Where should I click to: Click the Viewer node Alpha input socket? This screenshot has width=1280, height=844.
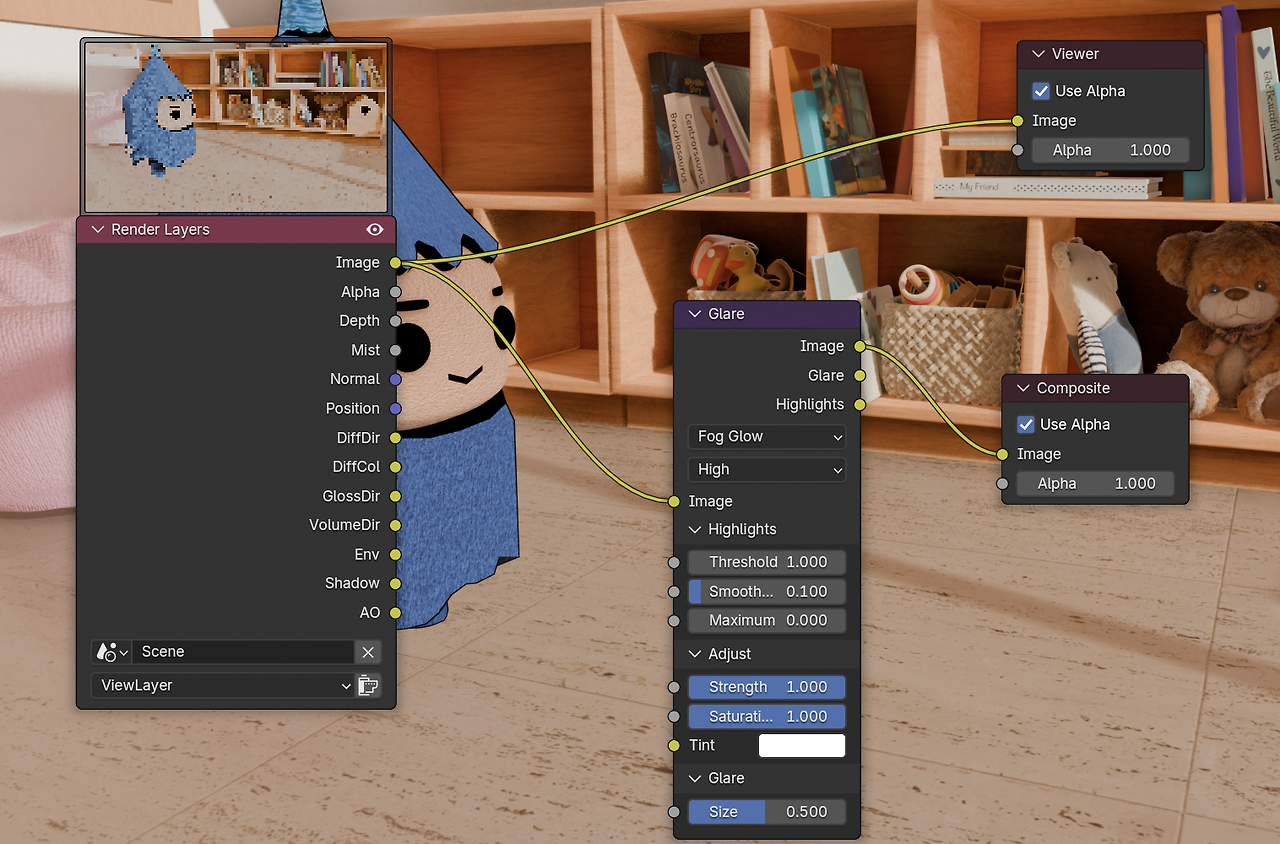[x=1018, y=150]
